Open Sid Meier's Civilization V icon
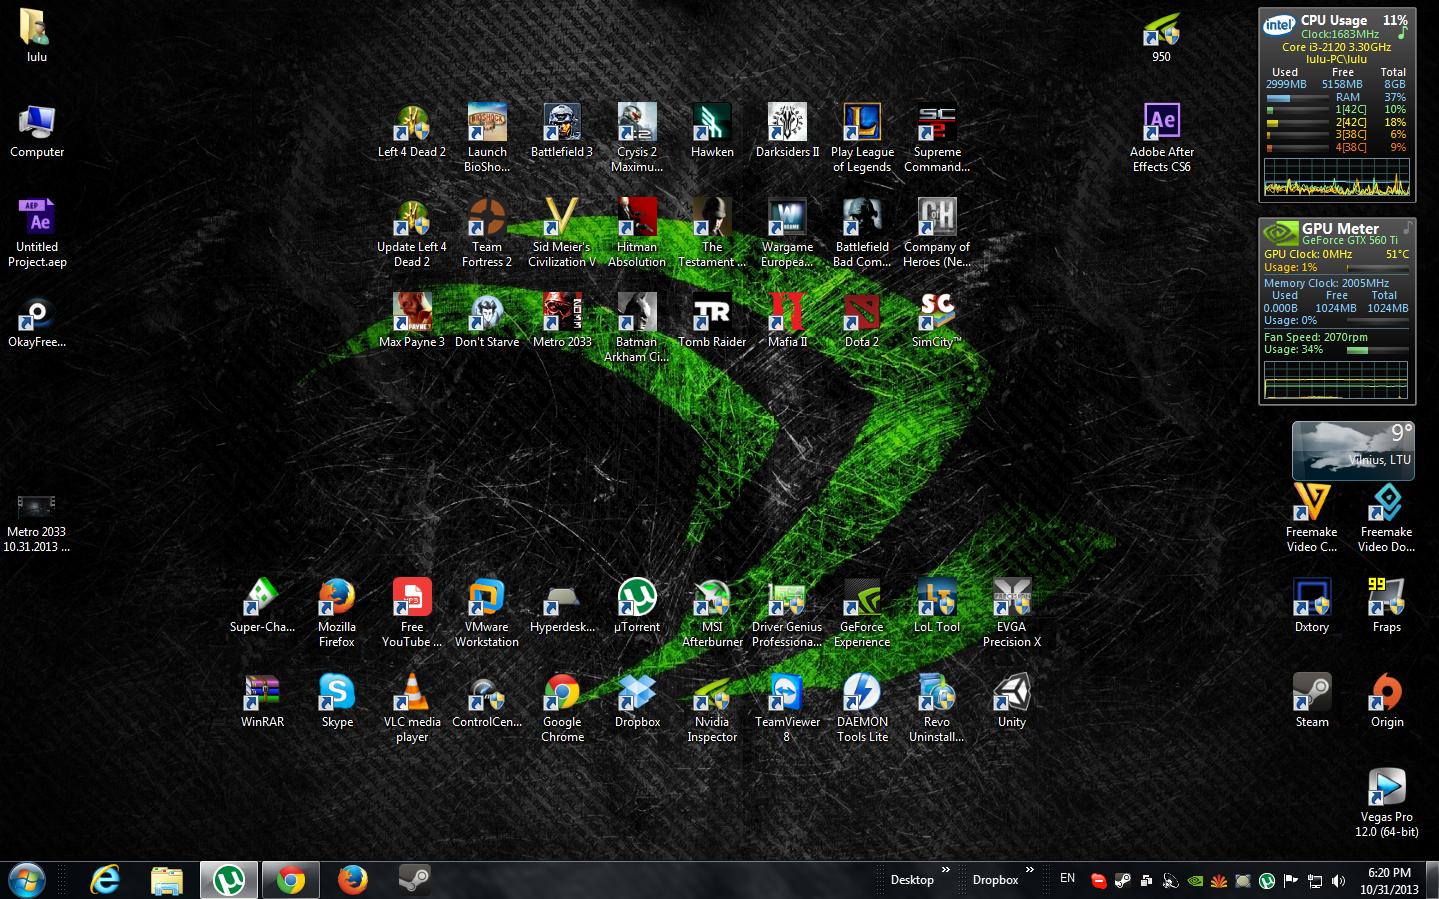 click(x=562, y=233)
